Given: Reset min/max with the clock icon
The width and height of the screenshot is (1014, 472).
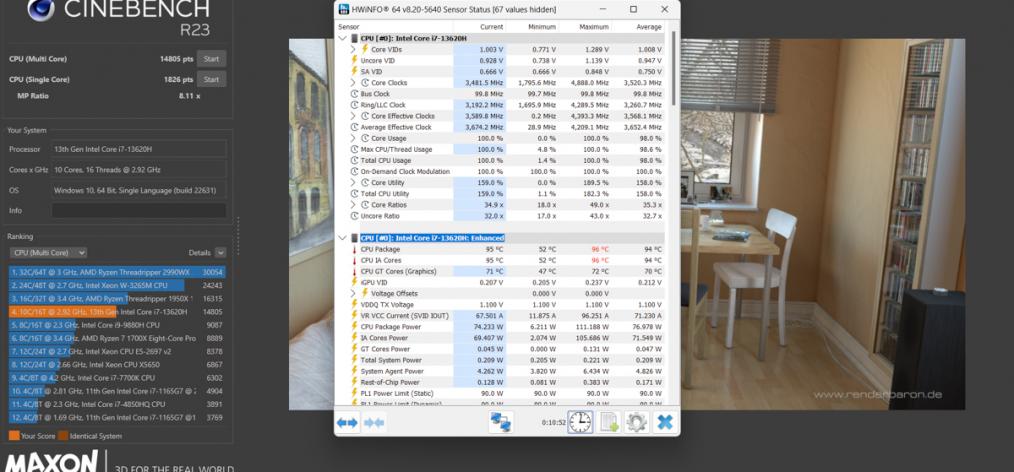Looking at the screenshot, I should 580,422.
